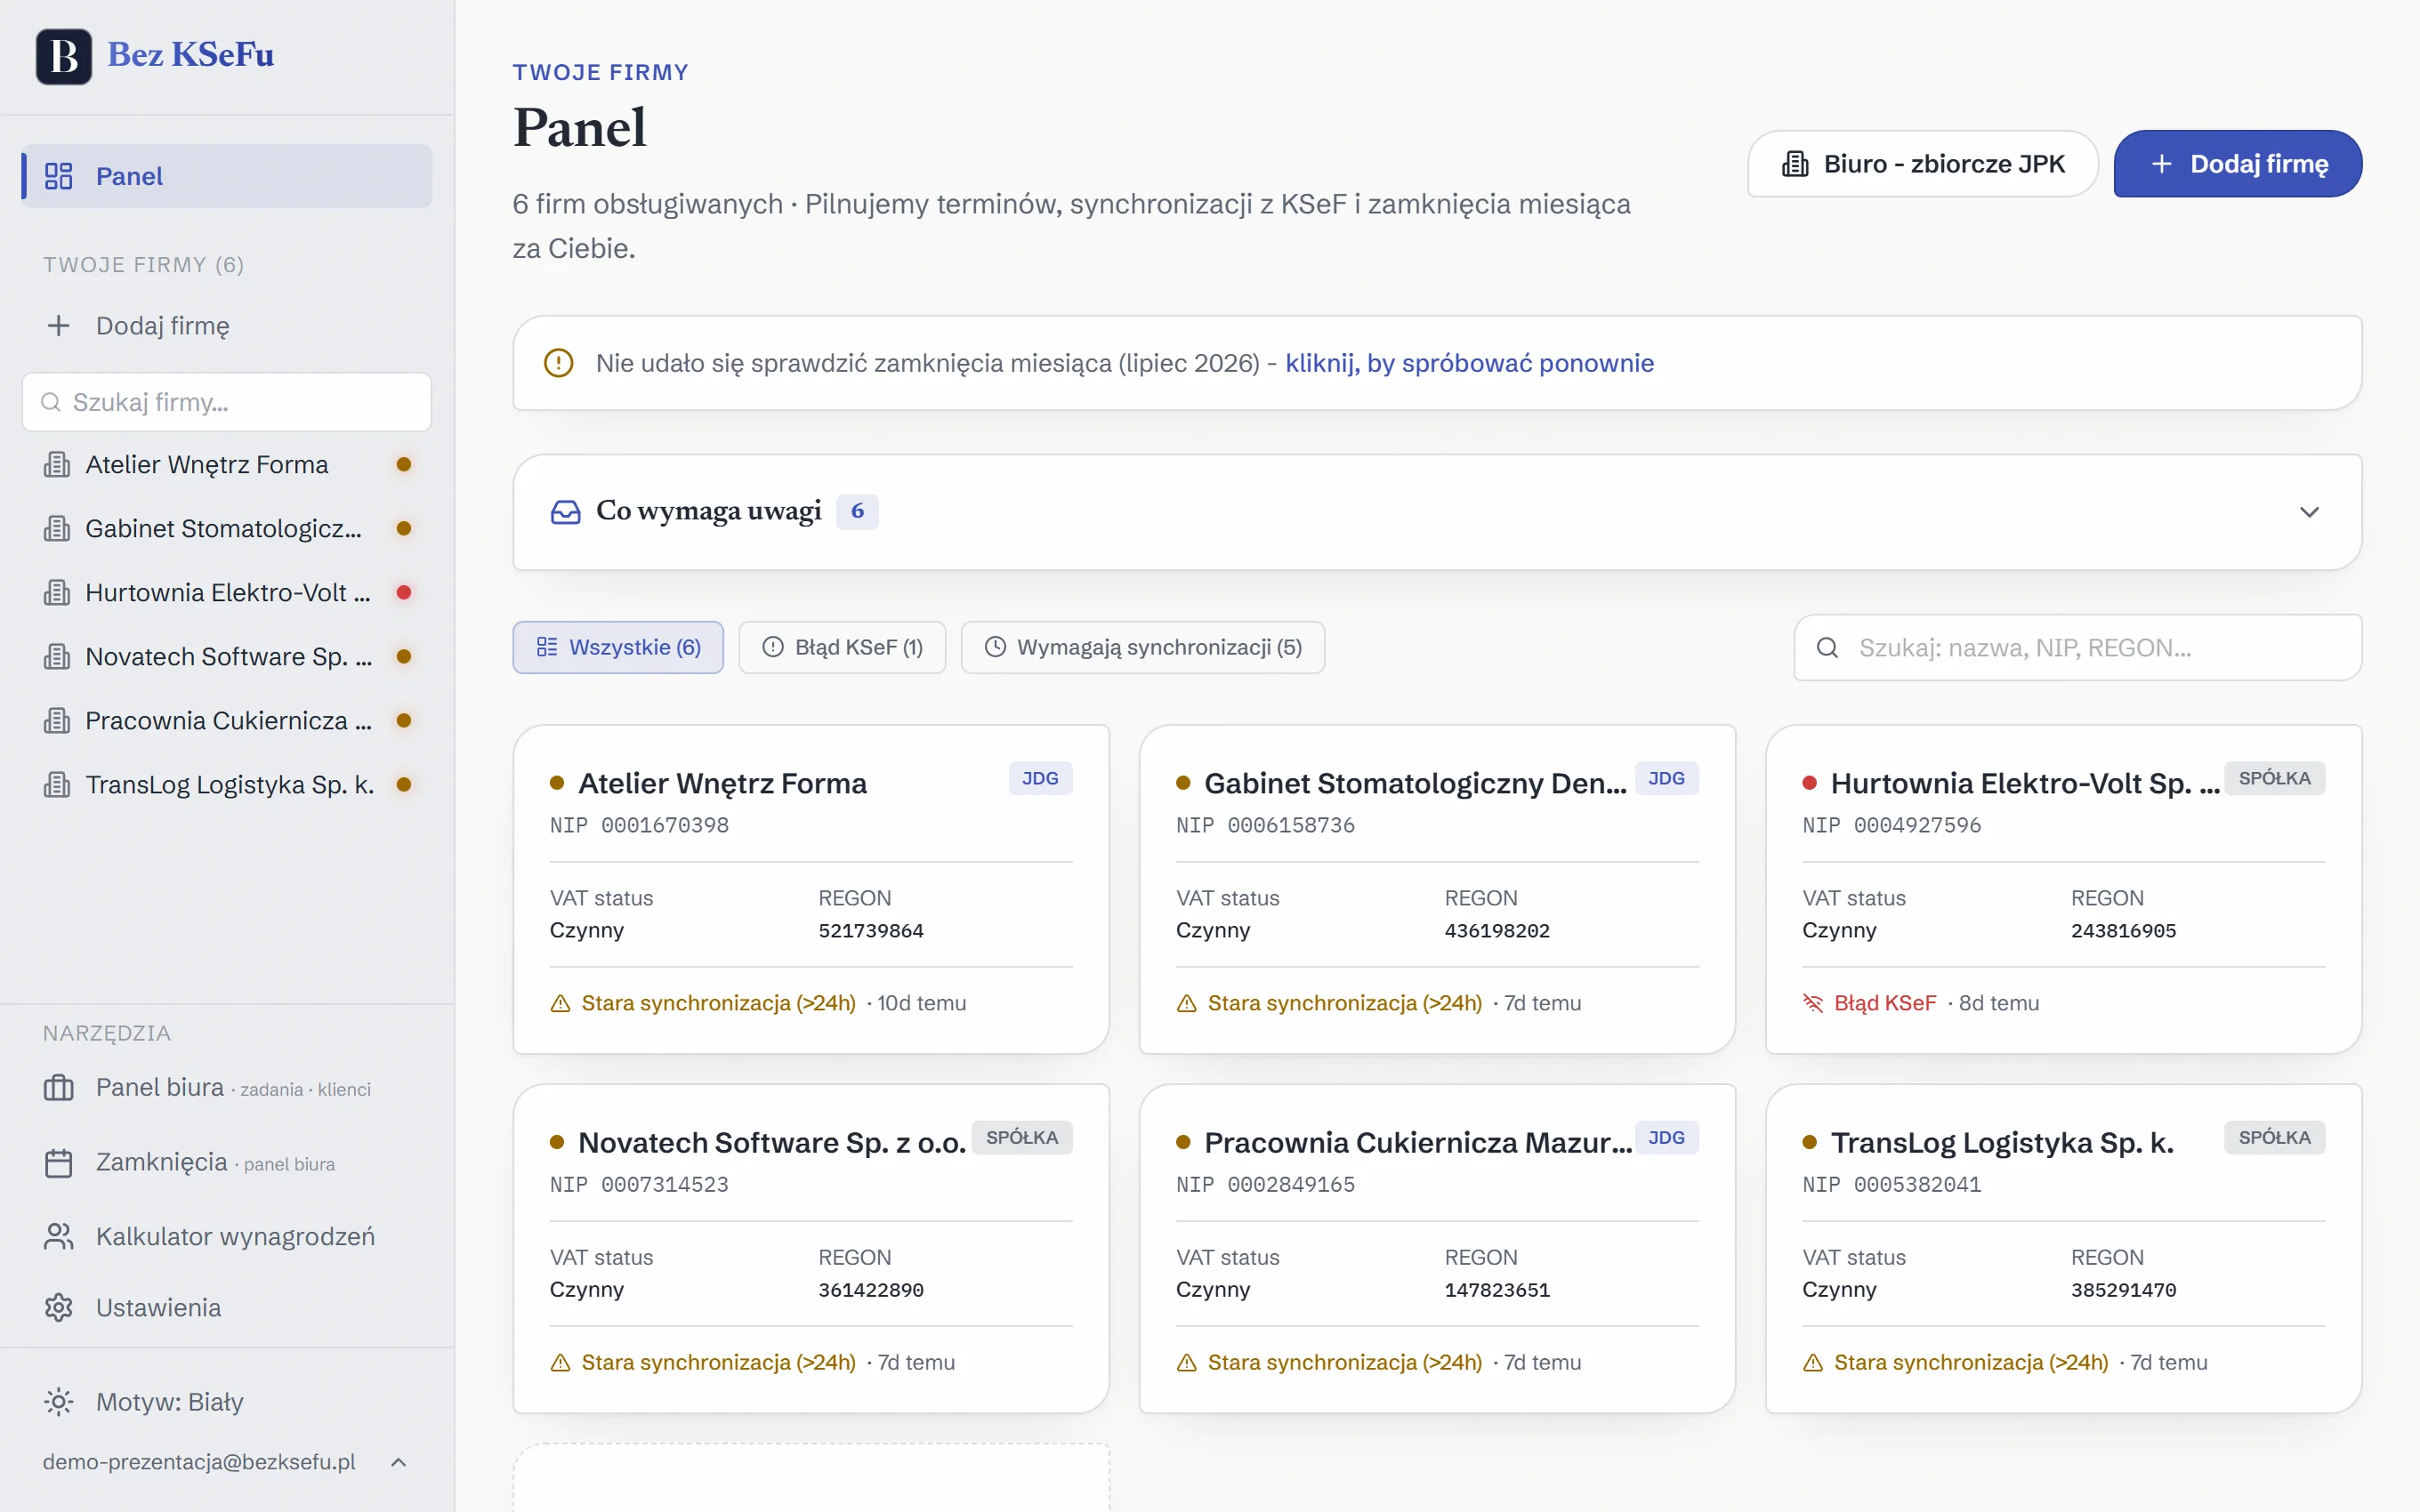Click building icon next to Atelier Wnętrz Forma in sidebar

click(57, 465)
